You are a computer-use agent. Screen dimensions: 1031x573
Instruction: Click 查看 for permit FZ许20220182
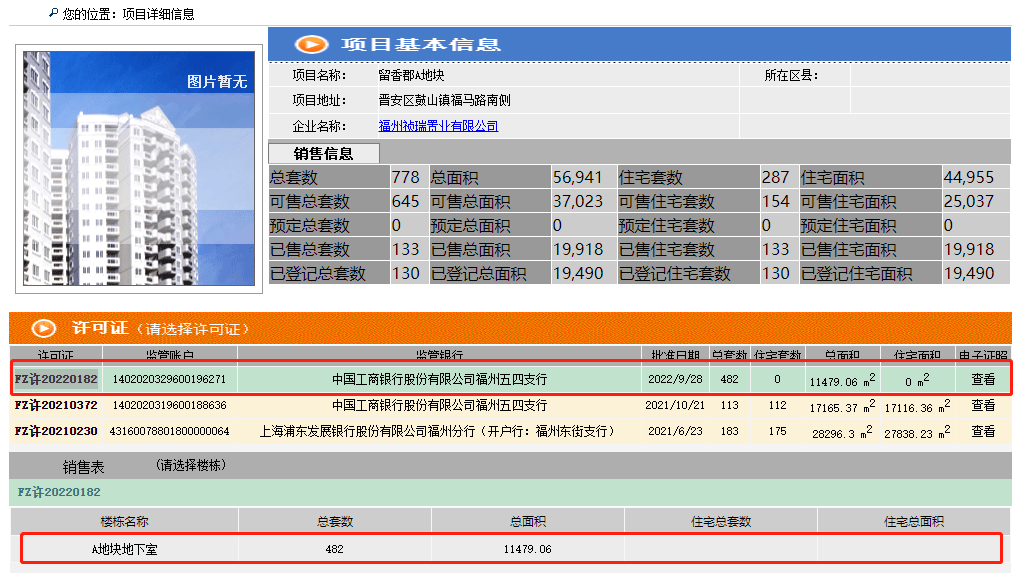(x=983, y=379)
